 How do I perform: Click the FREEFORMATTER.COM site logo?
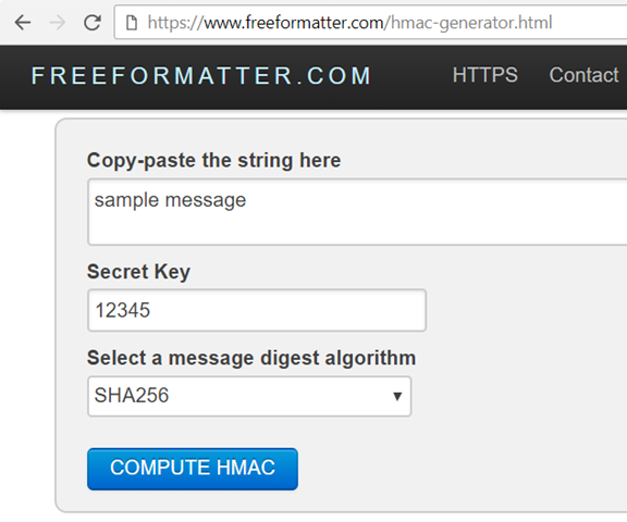(x=202, y=76)
